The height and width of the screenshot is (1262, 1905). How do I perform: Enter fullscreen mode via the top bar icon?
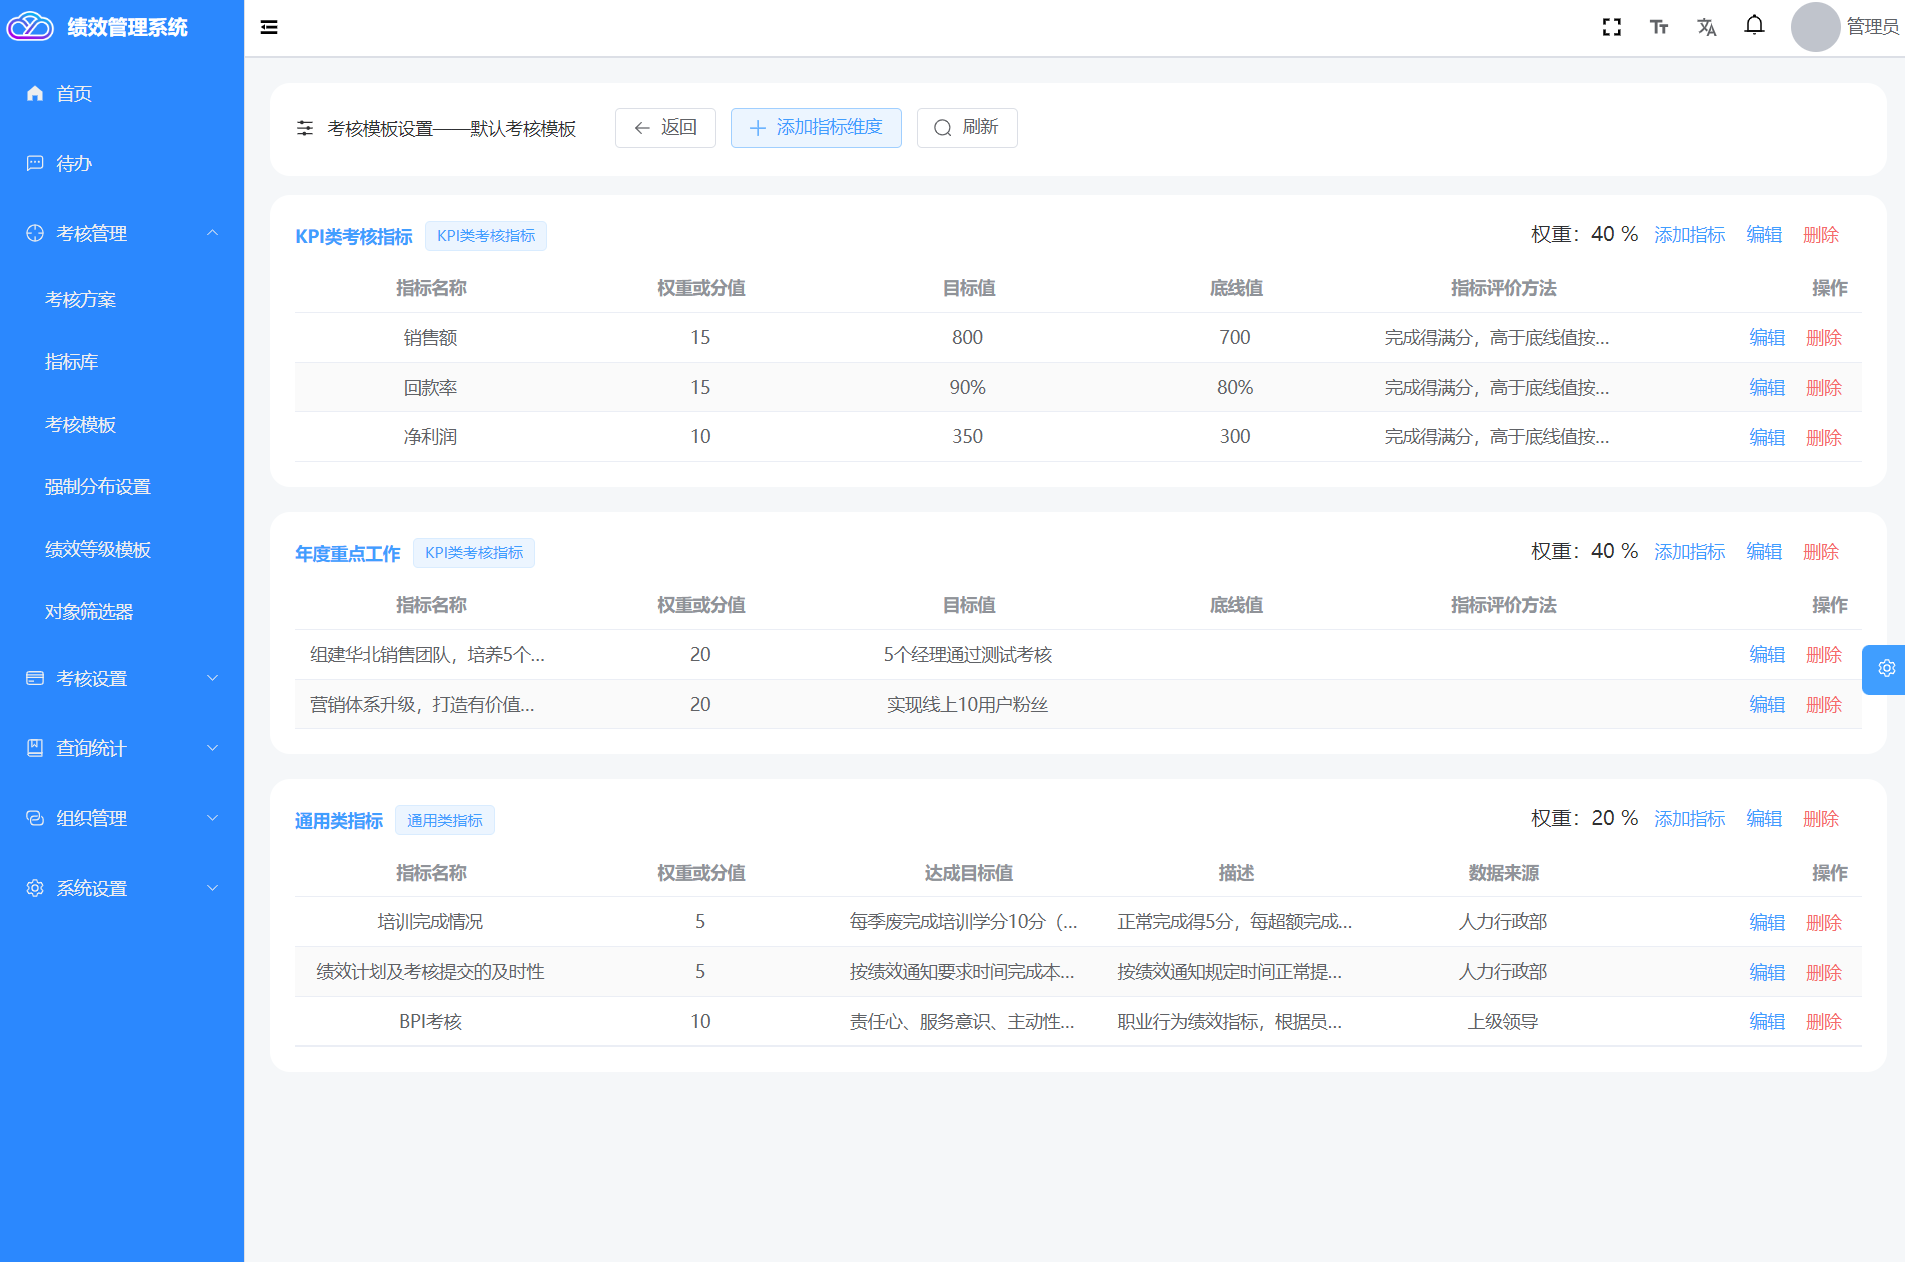pyautogui.click(x=1611, y=27)
